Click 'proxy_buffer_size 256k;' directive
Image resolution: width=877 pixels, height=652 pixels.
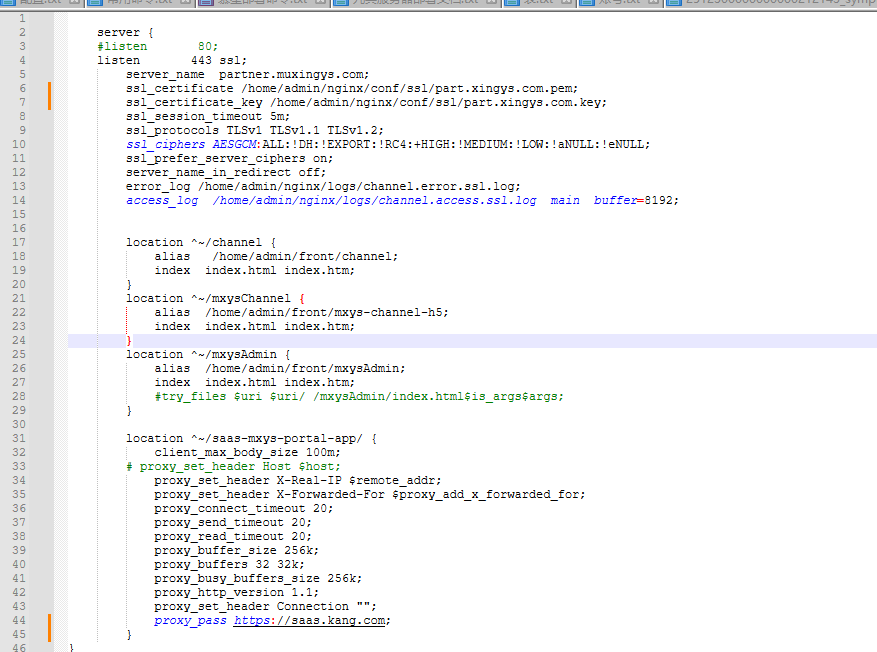pos(237,550)
